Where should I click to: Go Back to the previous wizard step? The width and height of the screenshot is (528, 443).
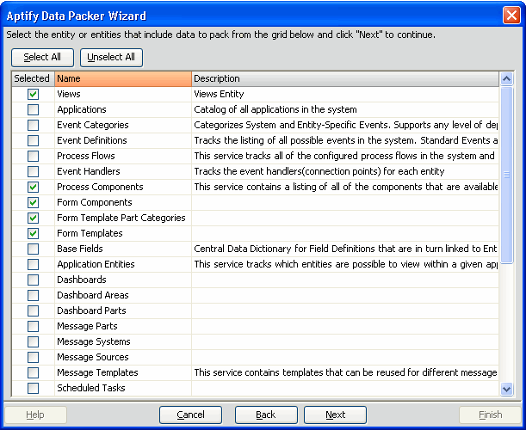(x=266, y=415)
